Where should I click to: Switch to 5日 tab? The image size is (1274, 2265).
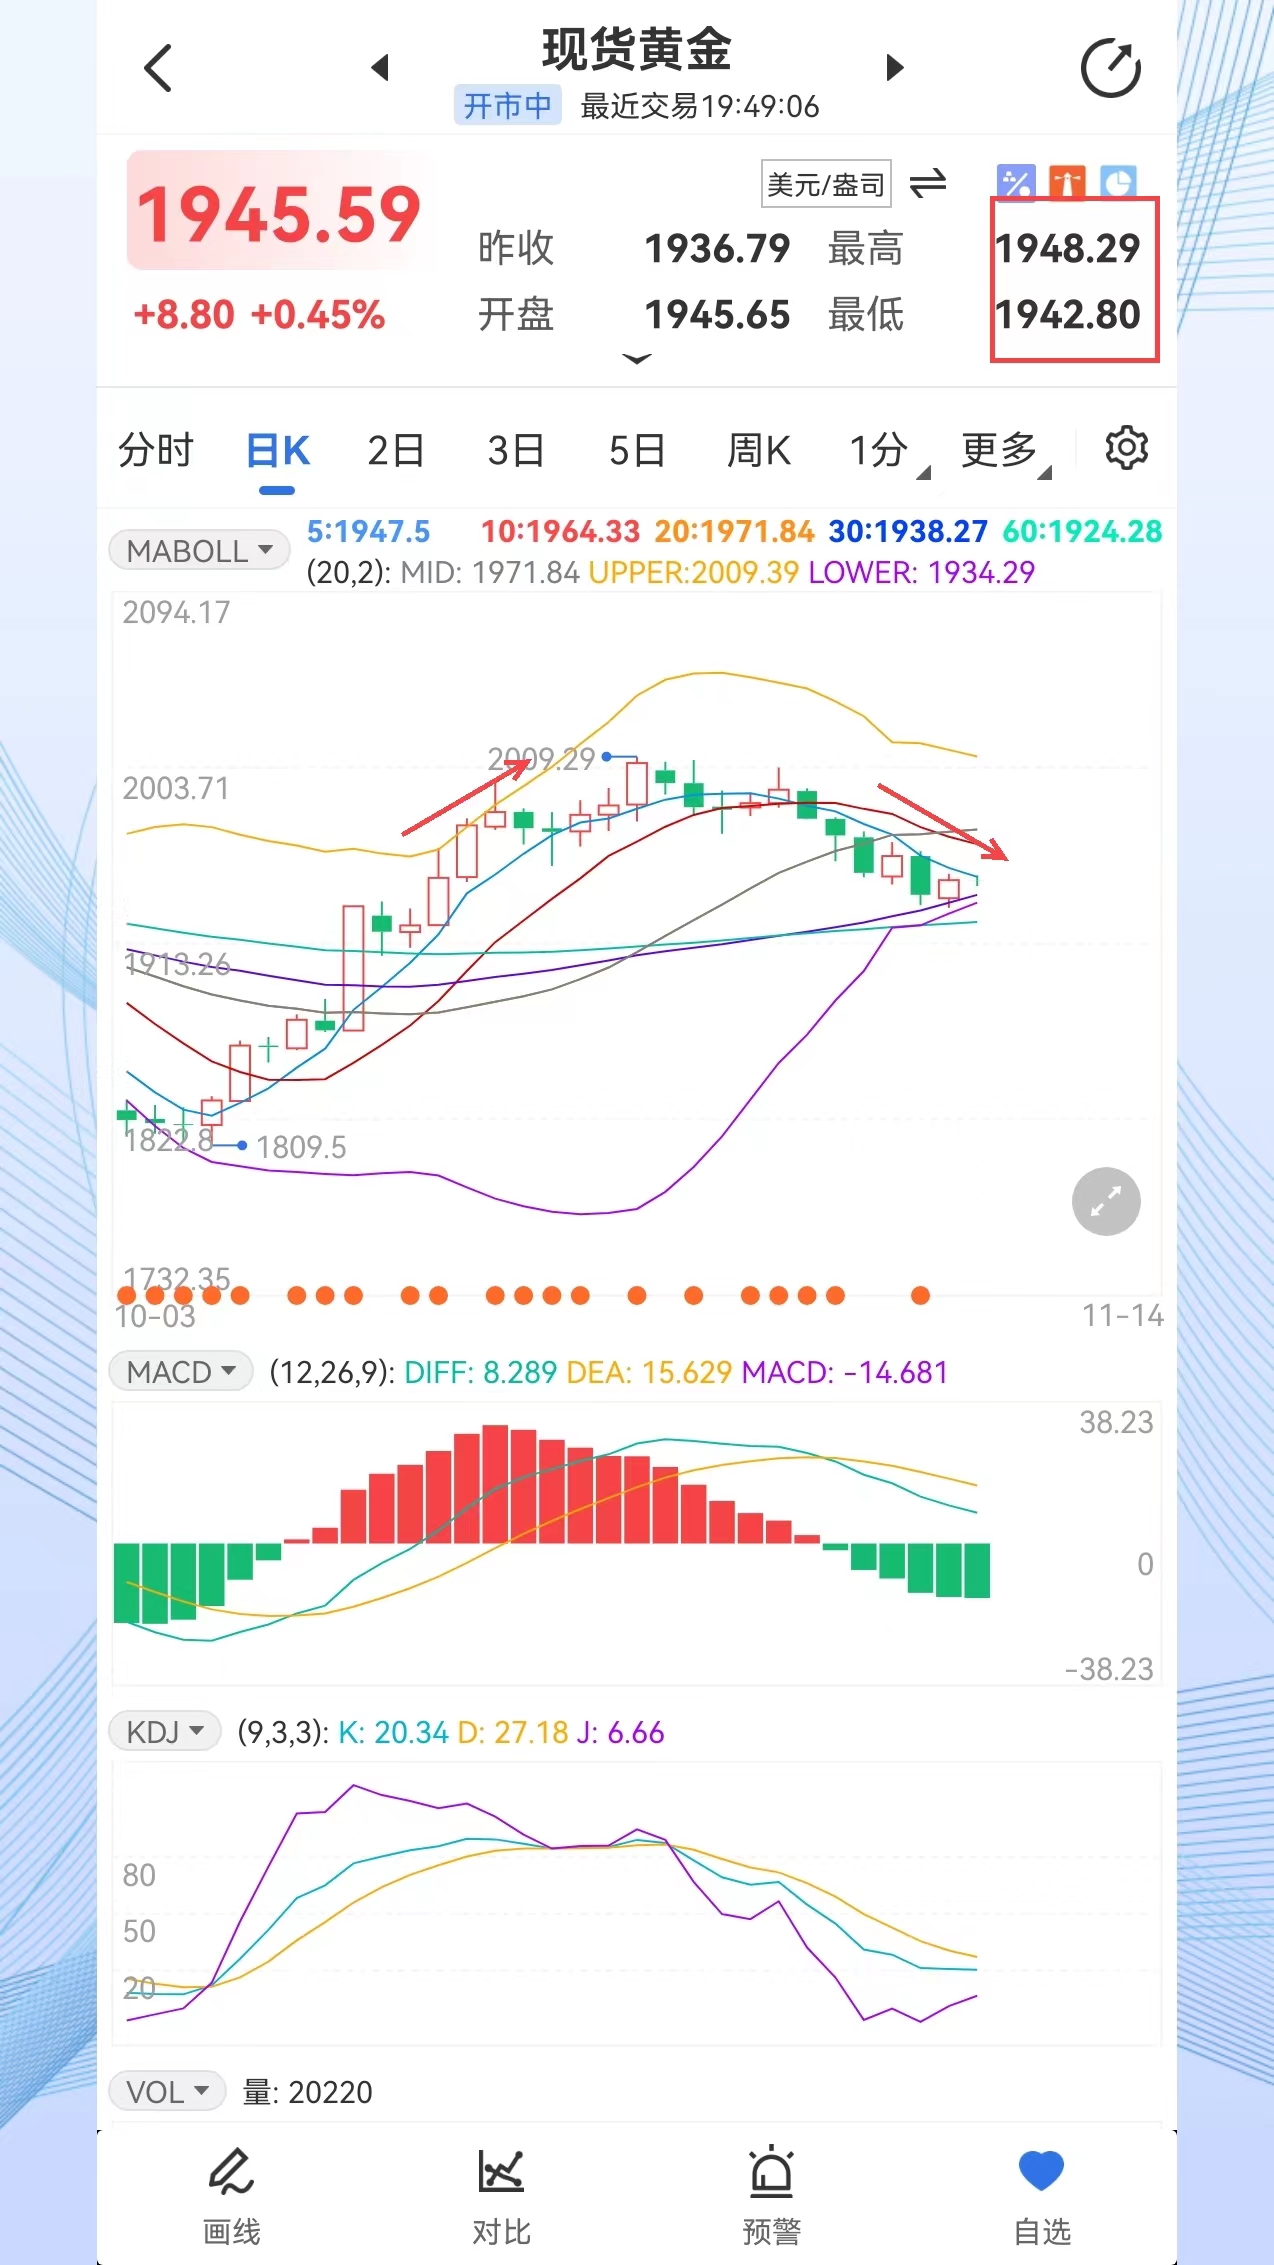637,450
